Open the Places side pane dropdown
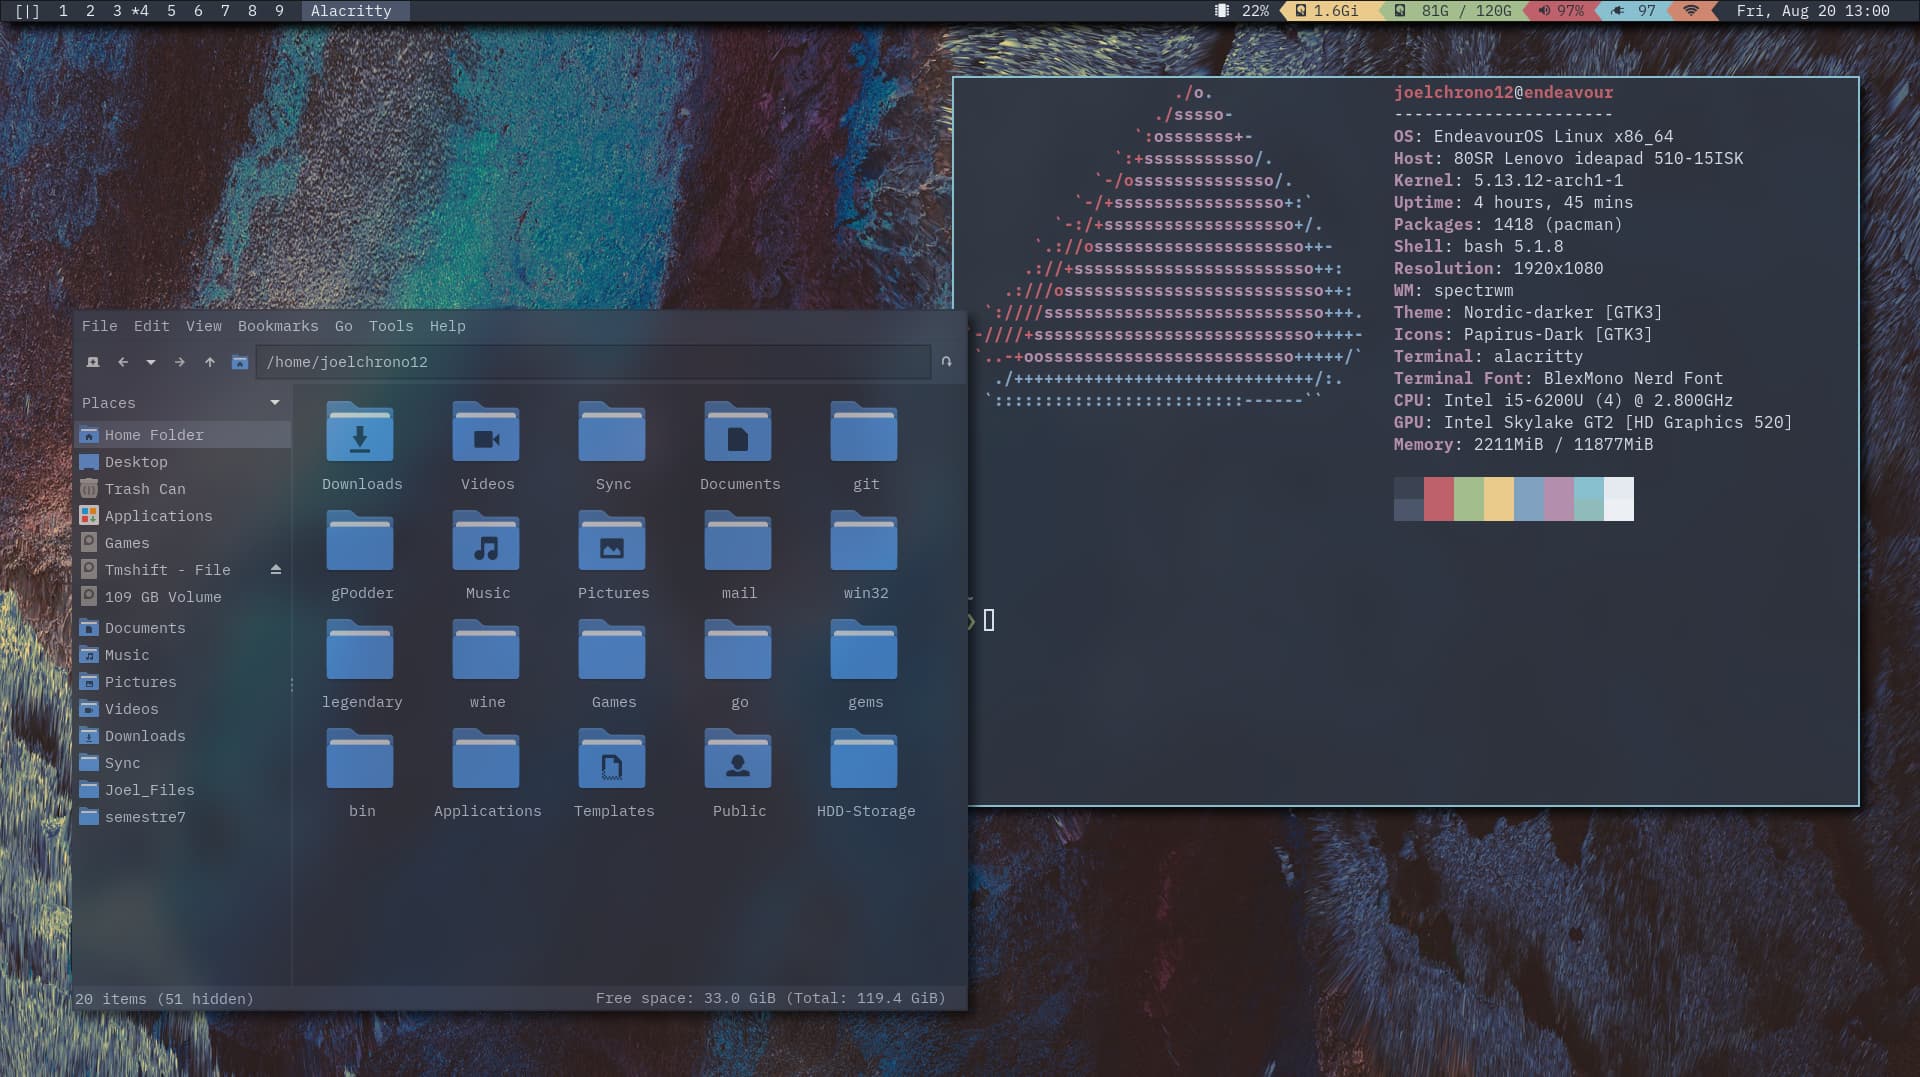The height and width of the screenshot is (1077, 1920). [x=275, y=402]
